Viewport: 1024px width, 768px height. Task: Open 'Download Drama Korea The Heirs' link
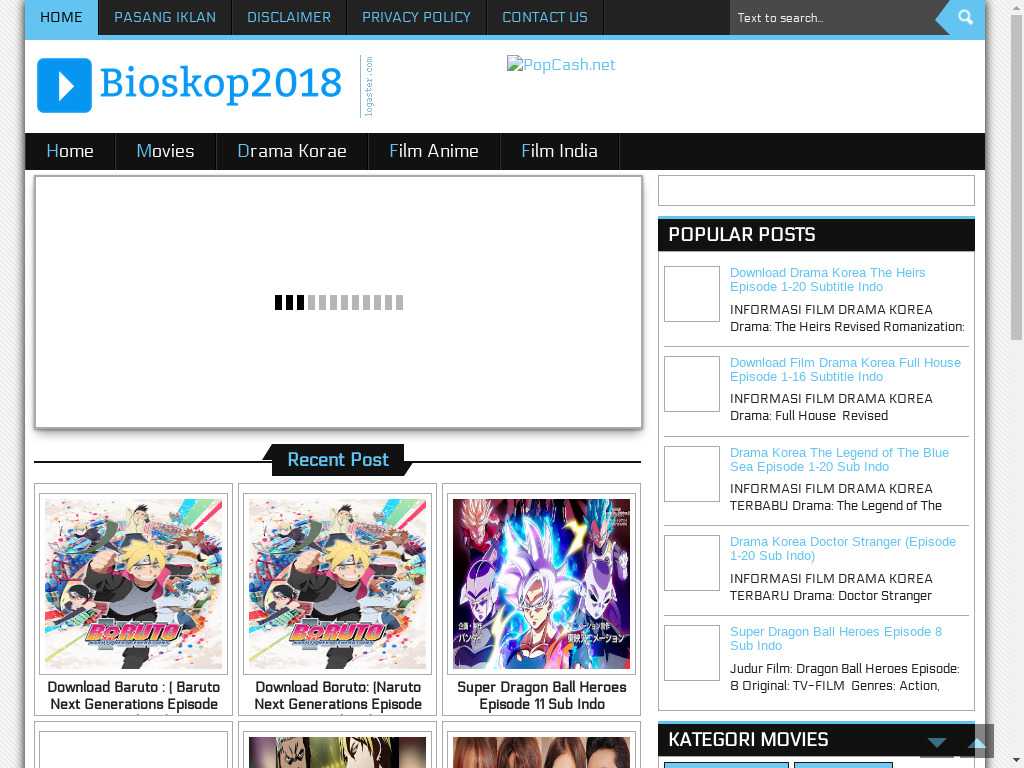(x=827, y=280)
